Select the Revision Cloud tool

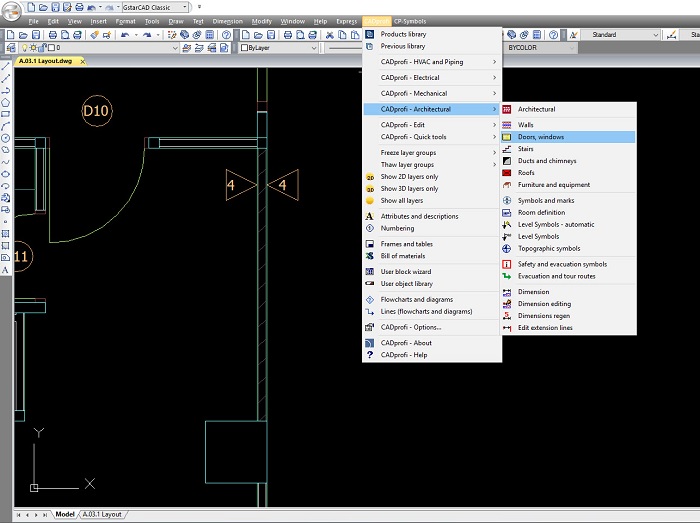(x=5, y=150)
